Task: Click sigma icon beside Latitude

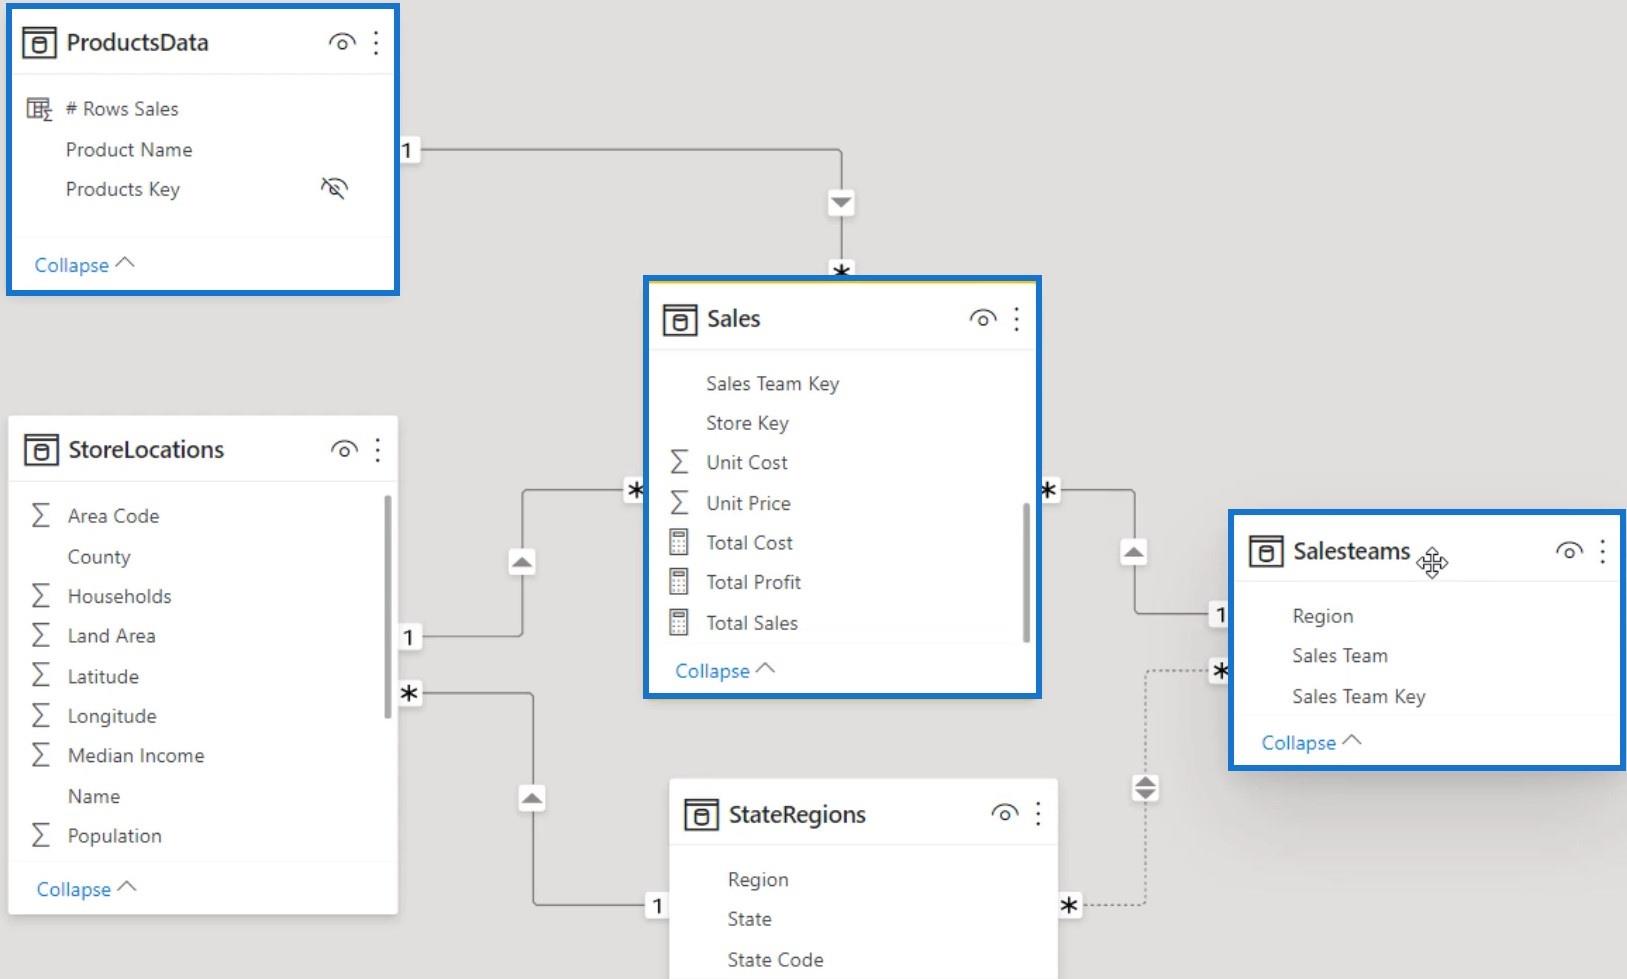Action: (41, 675)
